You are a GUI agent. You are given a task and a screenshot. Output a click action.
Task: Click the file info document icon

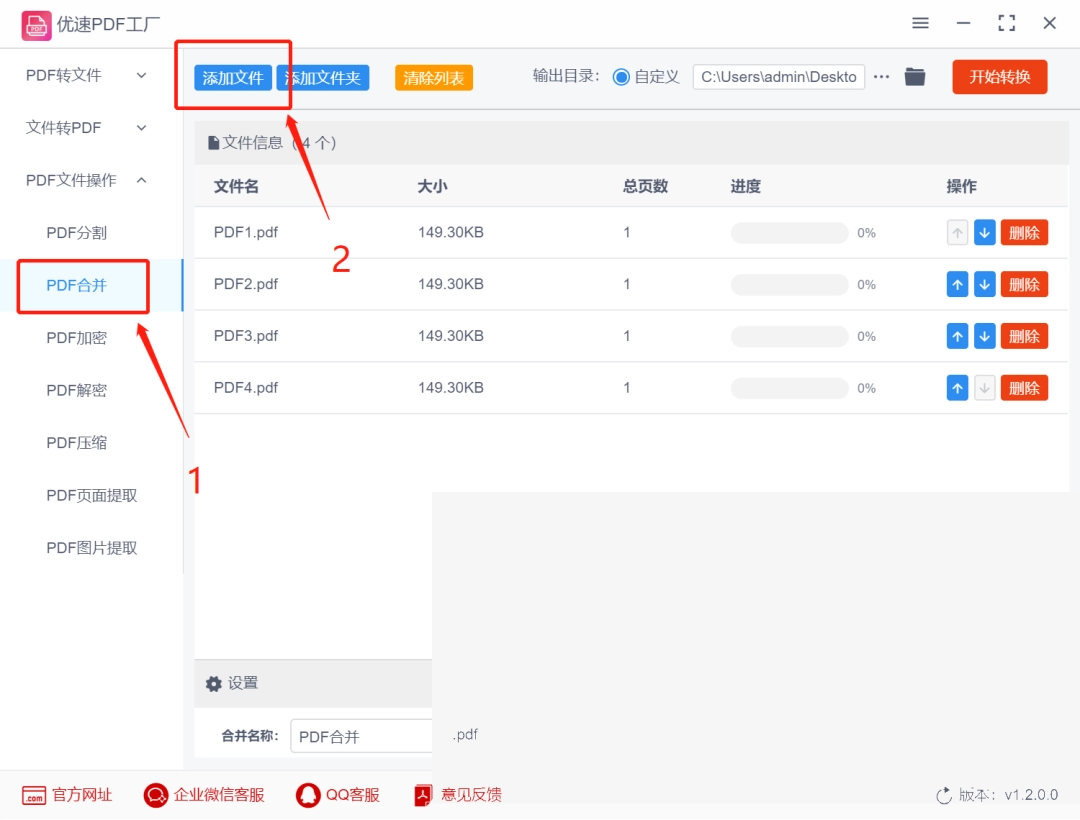point(214,143)
